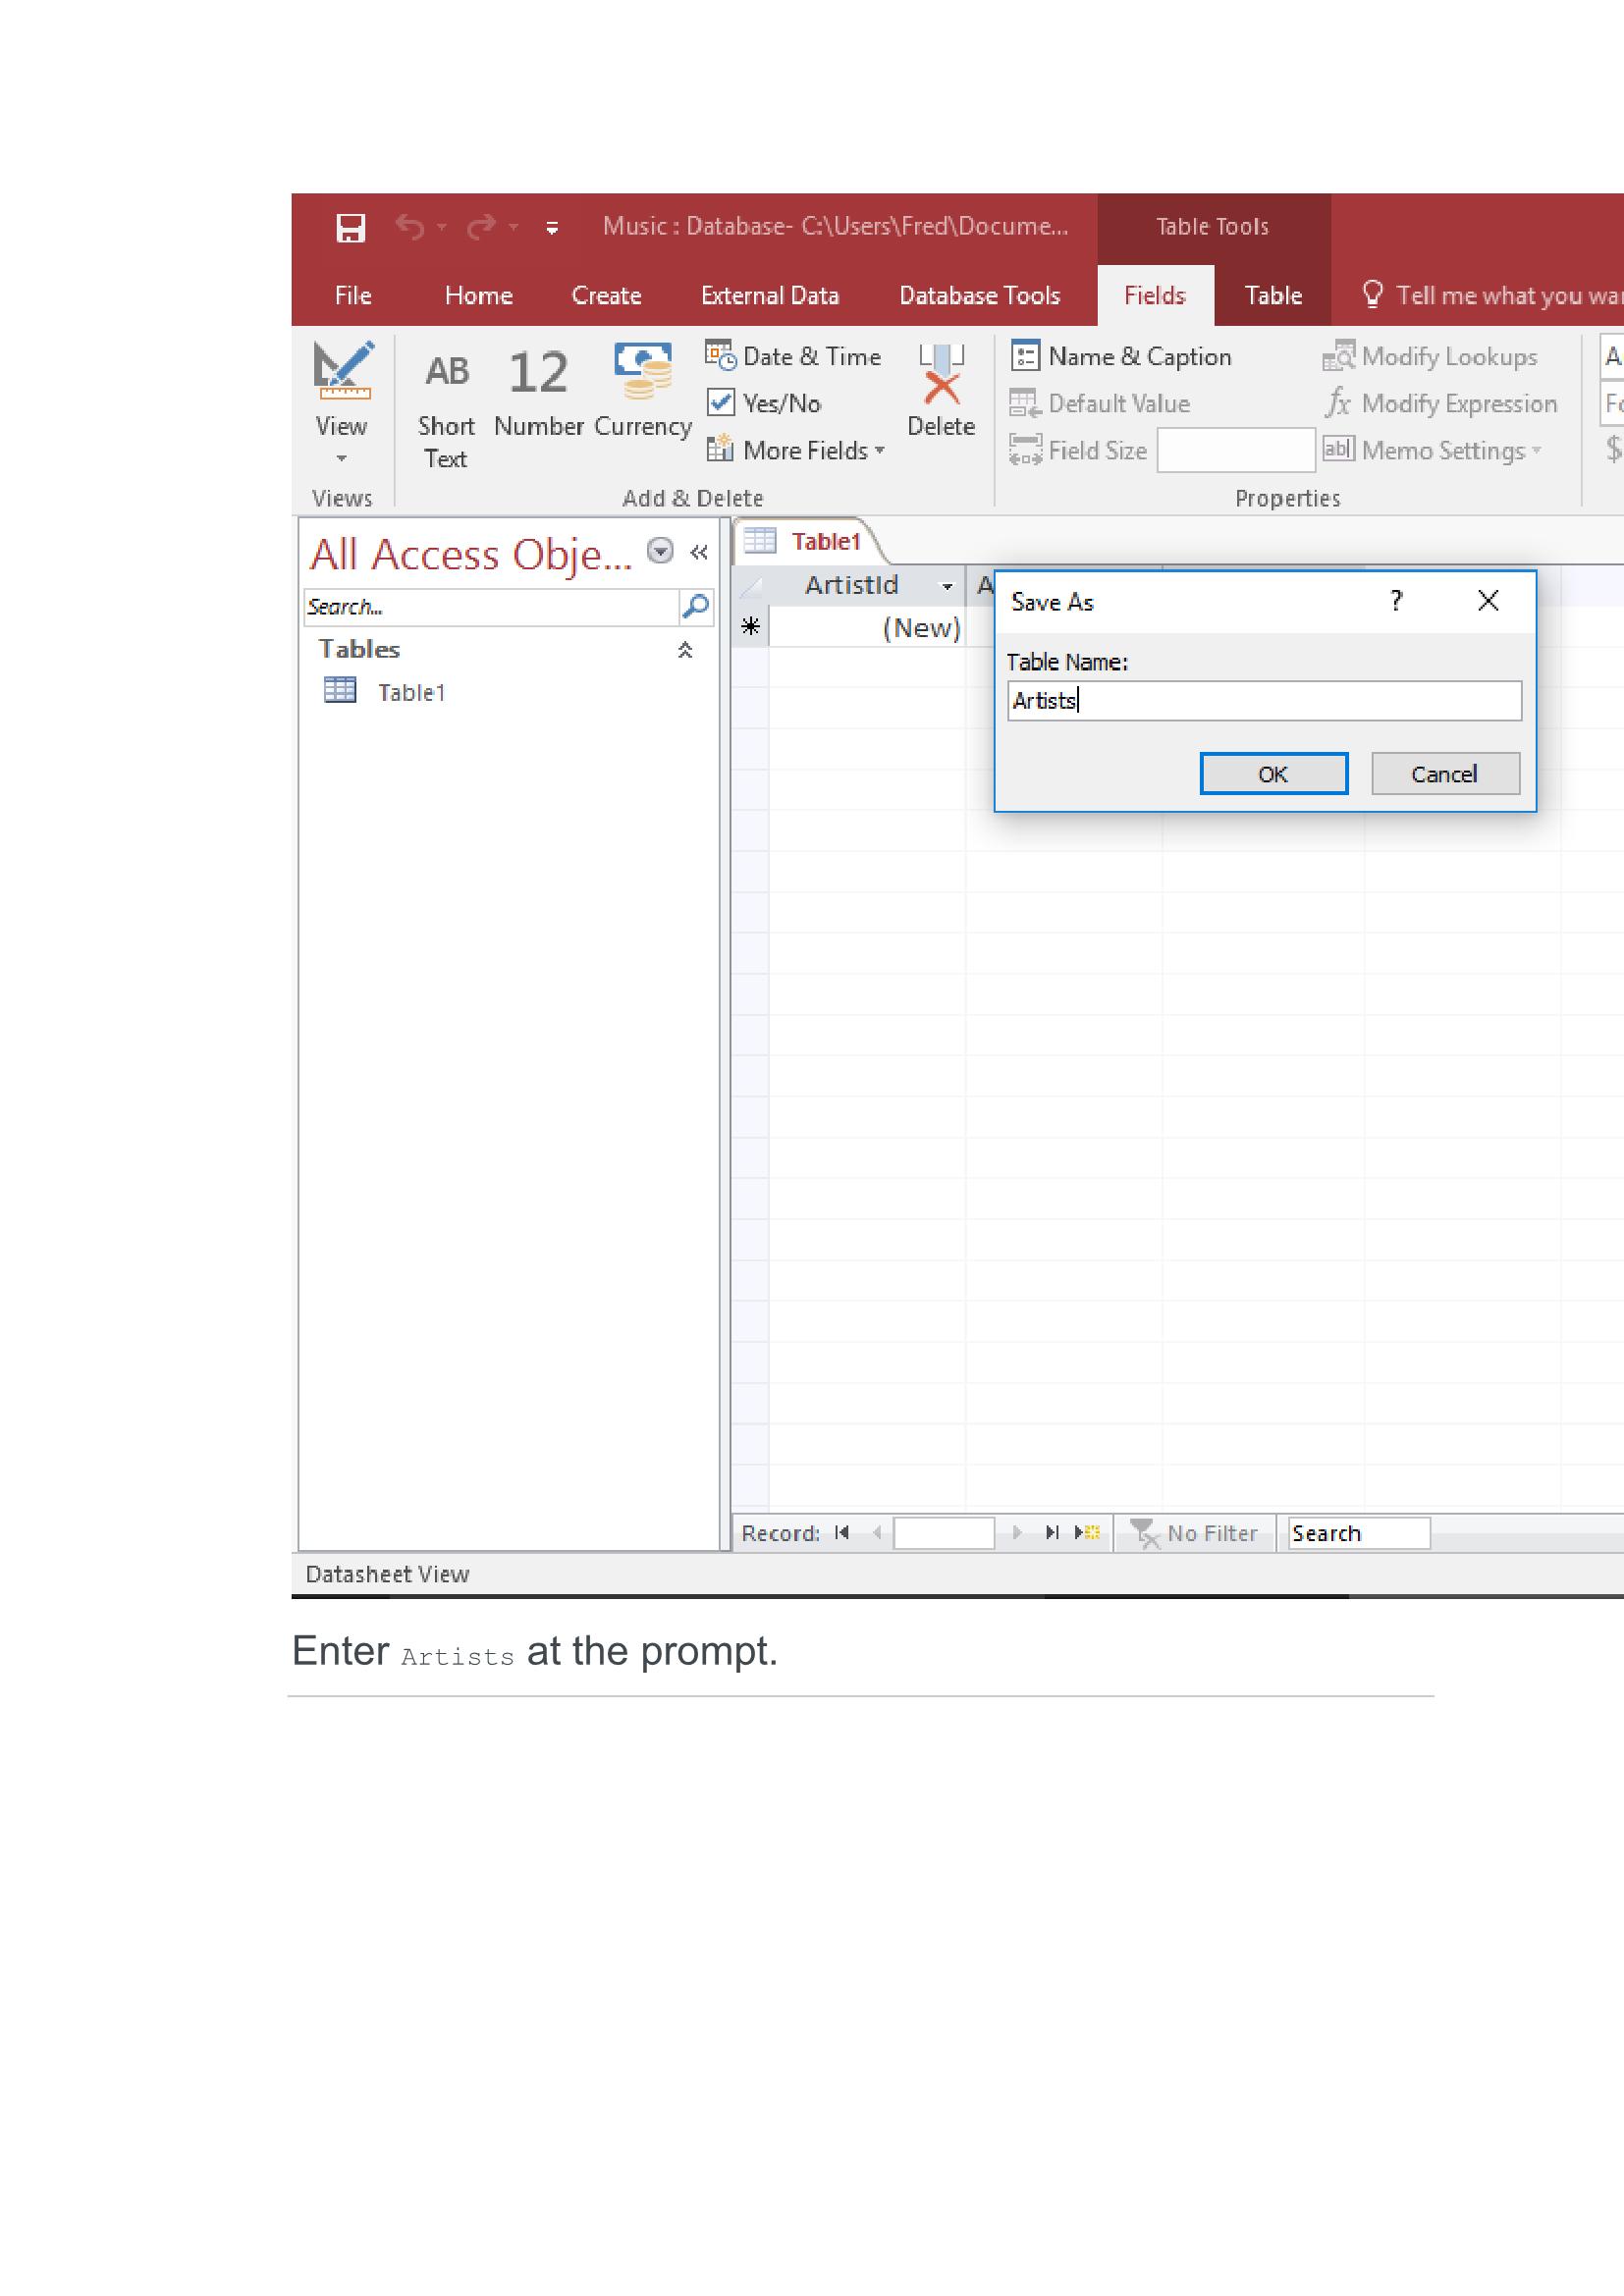Cancel the Save As dialog
The width and height of the screenshot is (1624, 2296).
coord(1444,774)
